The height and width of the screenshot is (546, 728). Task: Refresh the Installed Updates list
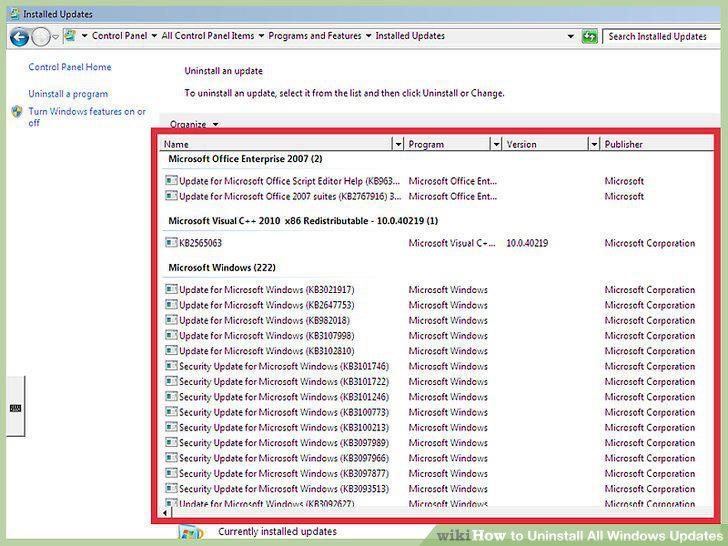pyautogui.click(x=589, y=36)
